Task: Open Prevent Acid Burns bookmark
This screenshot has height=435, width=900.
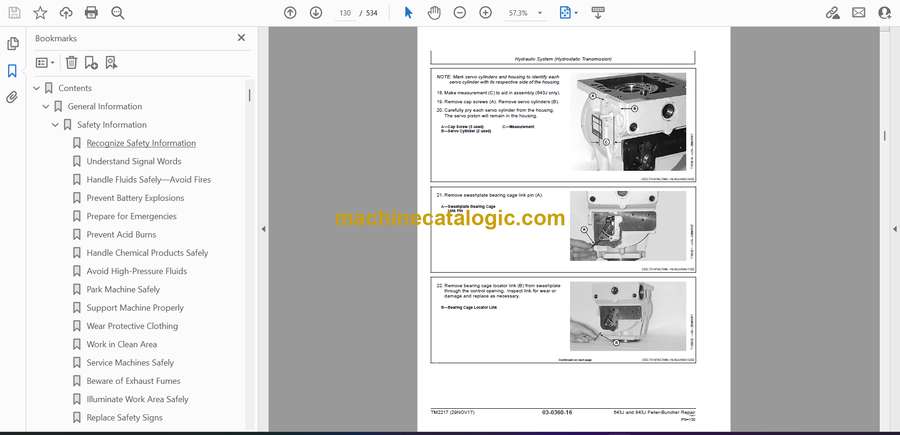Action: coord(121,235)
